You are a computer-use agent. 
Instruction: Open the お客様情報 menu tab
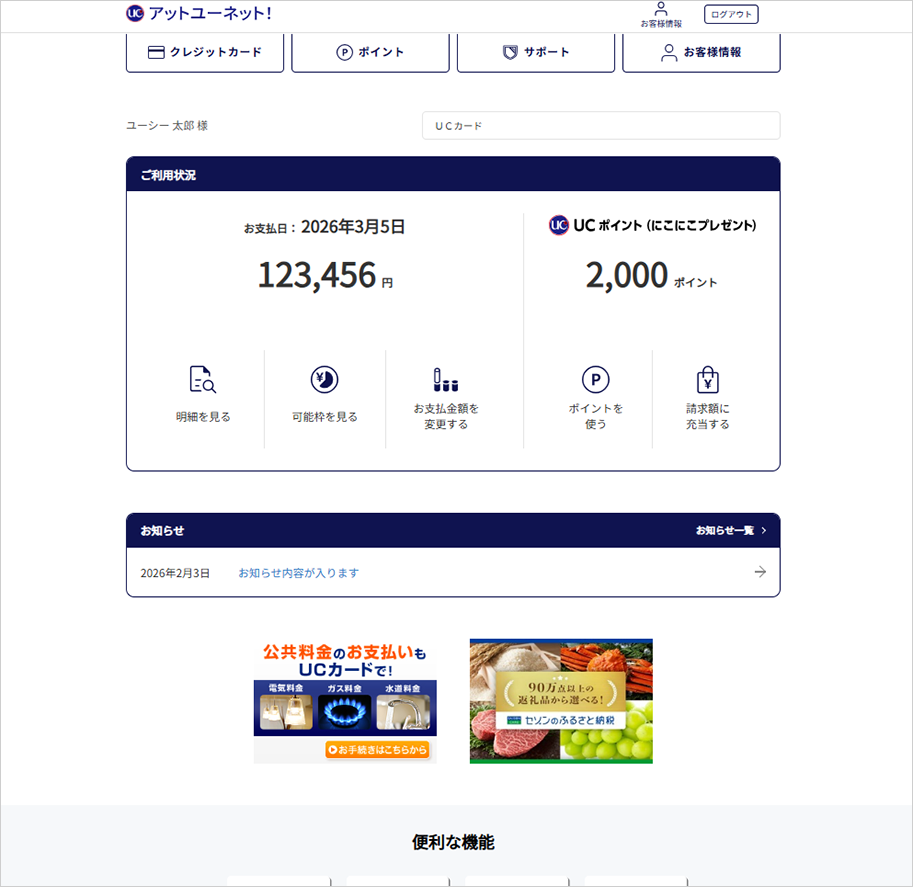point(701,52)
